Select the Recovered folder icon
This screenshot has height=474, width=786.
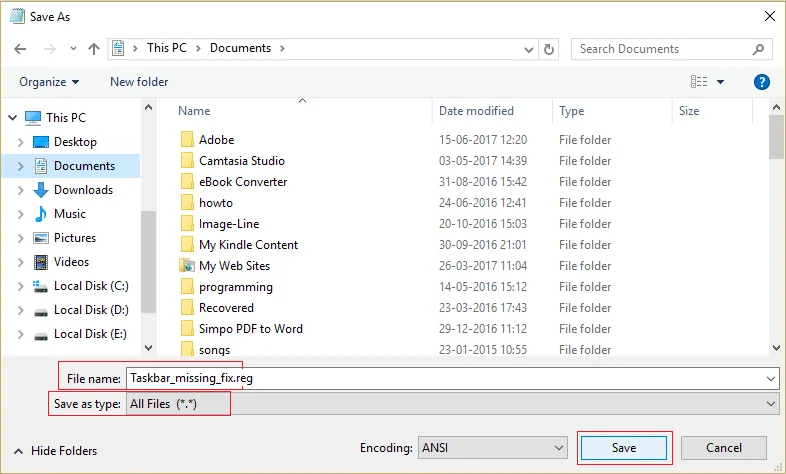[187, 308]
